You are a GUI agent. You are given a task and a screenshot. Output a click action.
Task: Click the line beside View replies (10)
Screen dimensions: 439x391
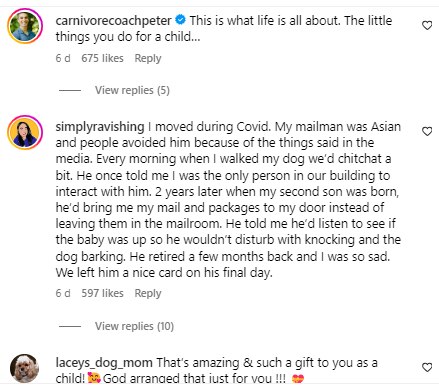pos(70,326)
